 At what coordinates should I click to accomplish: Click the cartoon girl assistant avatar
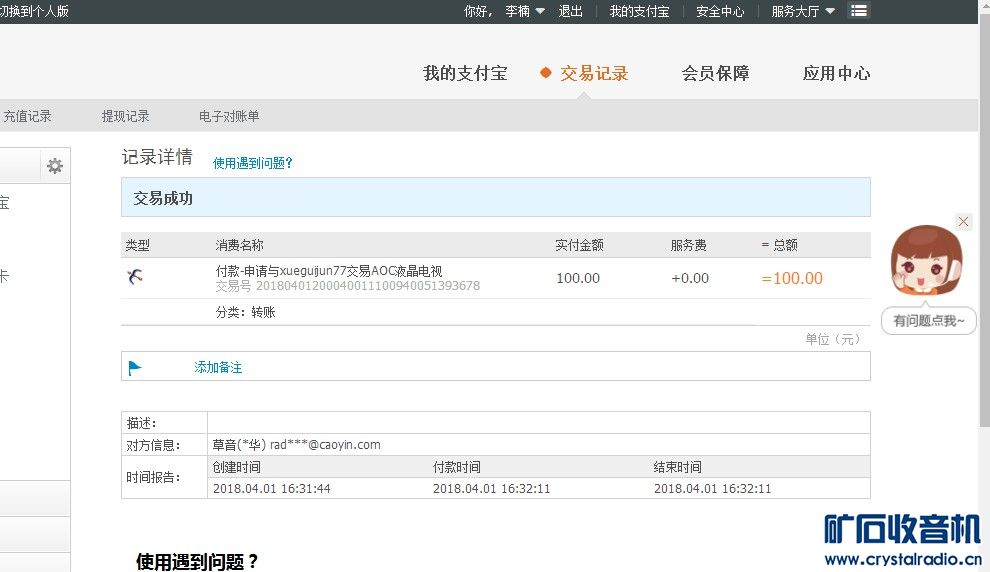tap(926, 260)
